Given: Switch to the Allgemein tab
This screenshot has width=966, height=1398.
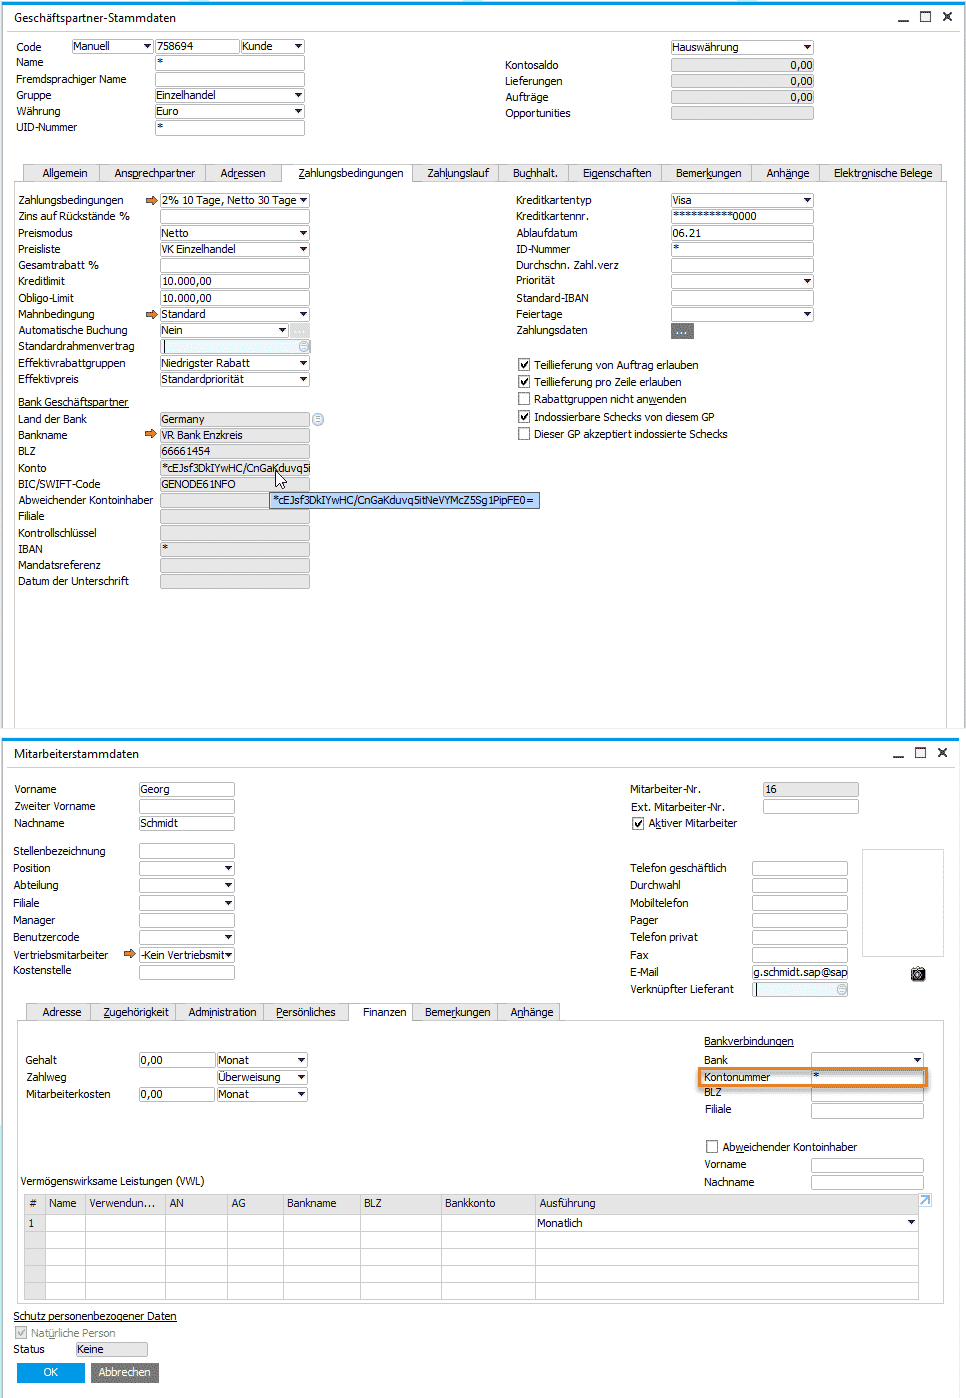Looking at the screenshot, I should click(65, 174).
